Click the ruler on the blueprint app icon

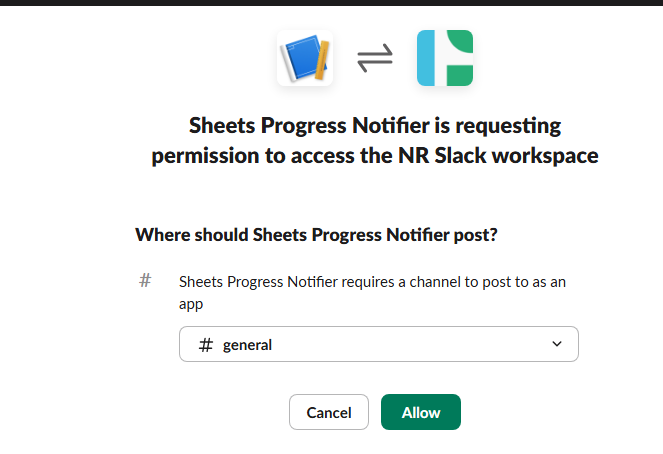click(322, 60)
